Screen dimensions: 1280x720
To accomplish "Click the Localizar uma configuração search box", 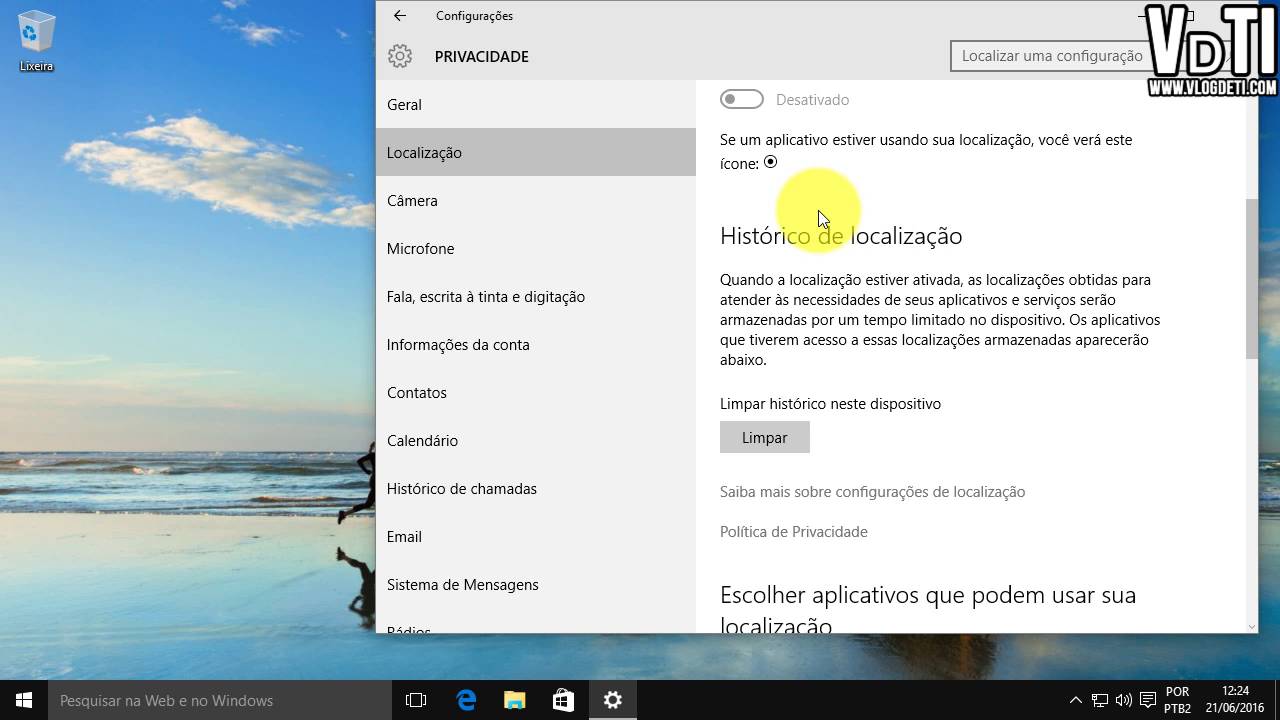I will point(1055,56).
